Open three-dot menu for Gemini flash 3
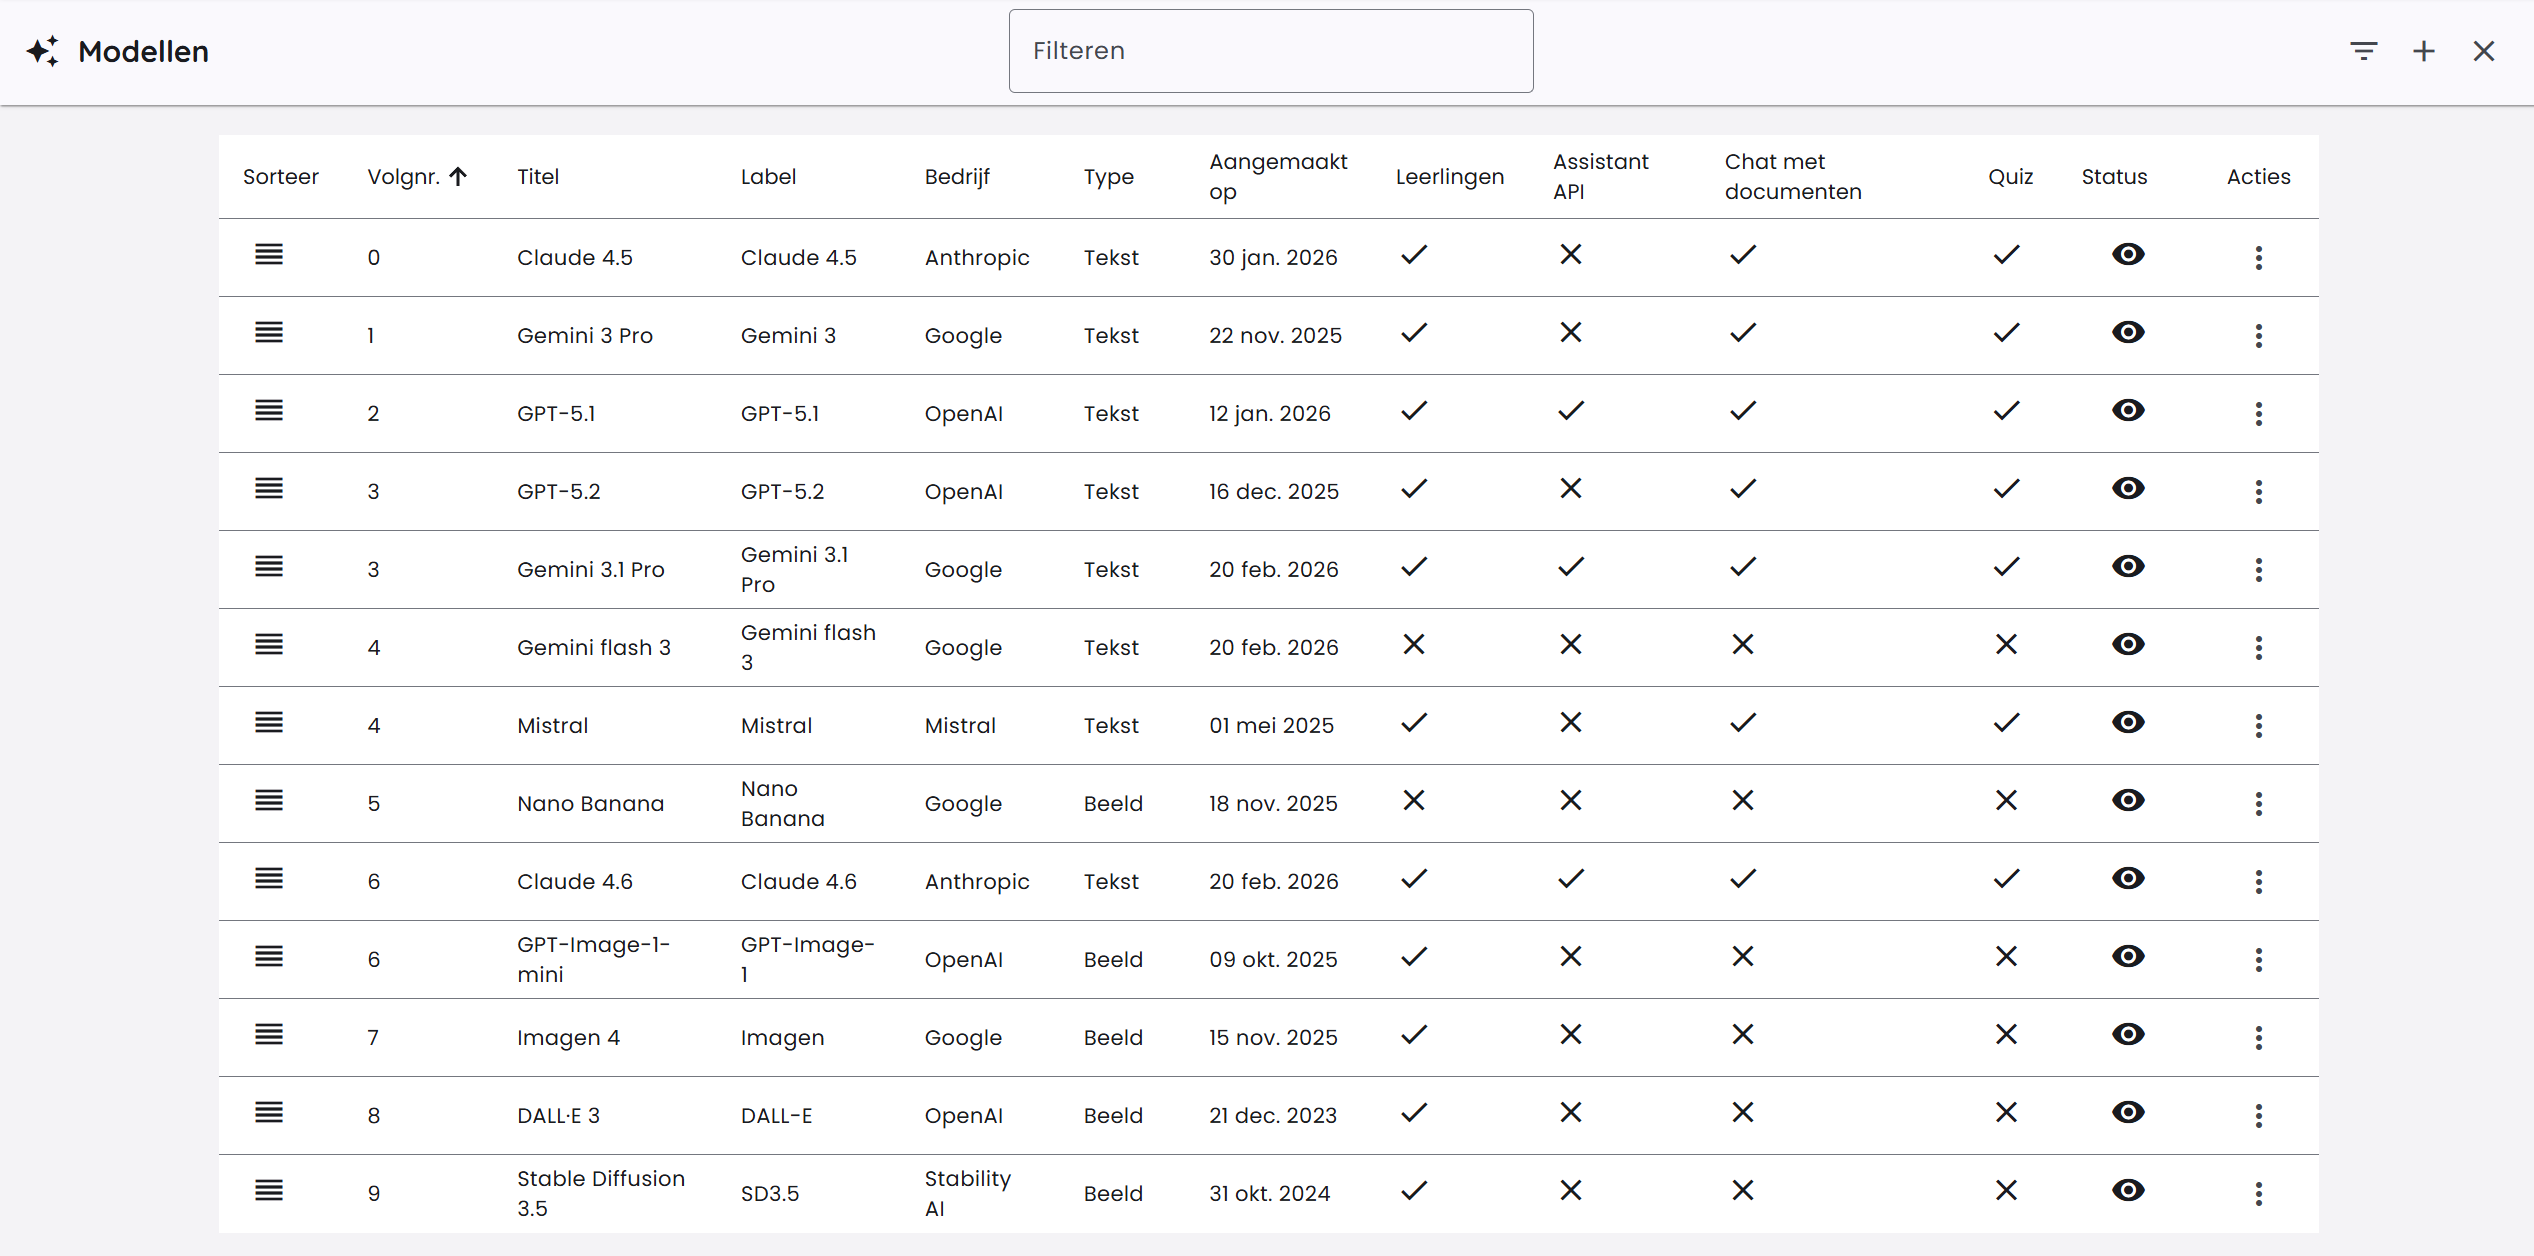This screenshot has width=2534, height=1256. pyautogui.click(x=2258, y=648)
